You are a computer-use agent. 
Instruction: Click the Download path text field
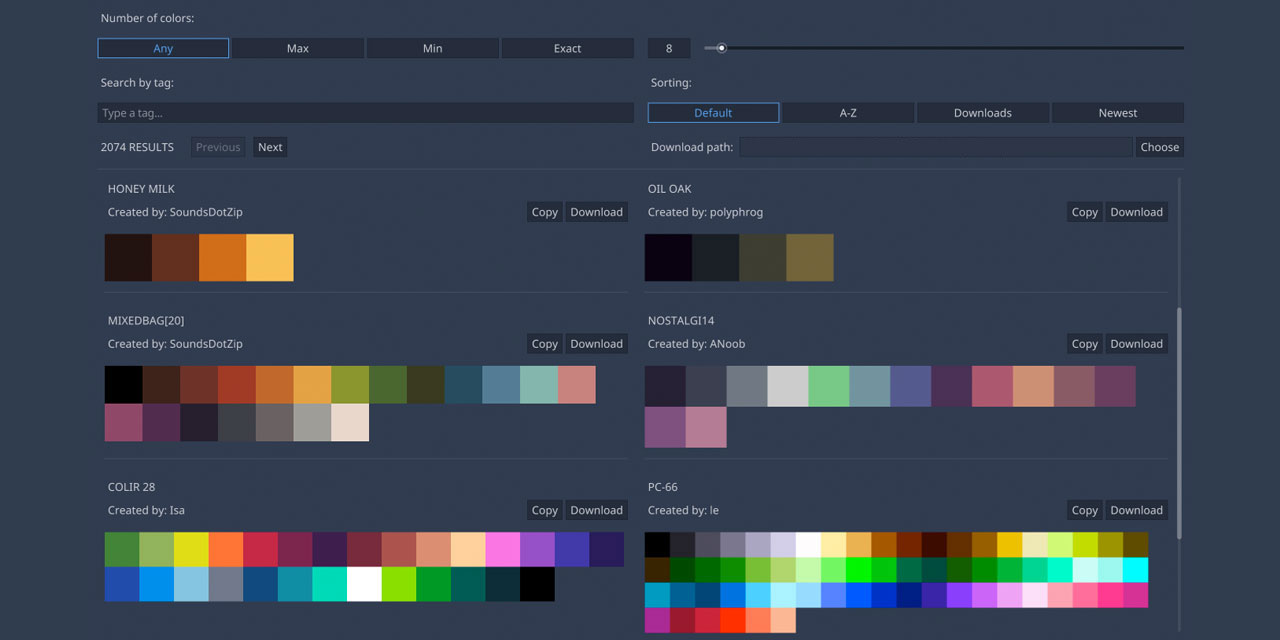[936, 147]
